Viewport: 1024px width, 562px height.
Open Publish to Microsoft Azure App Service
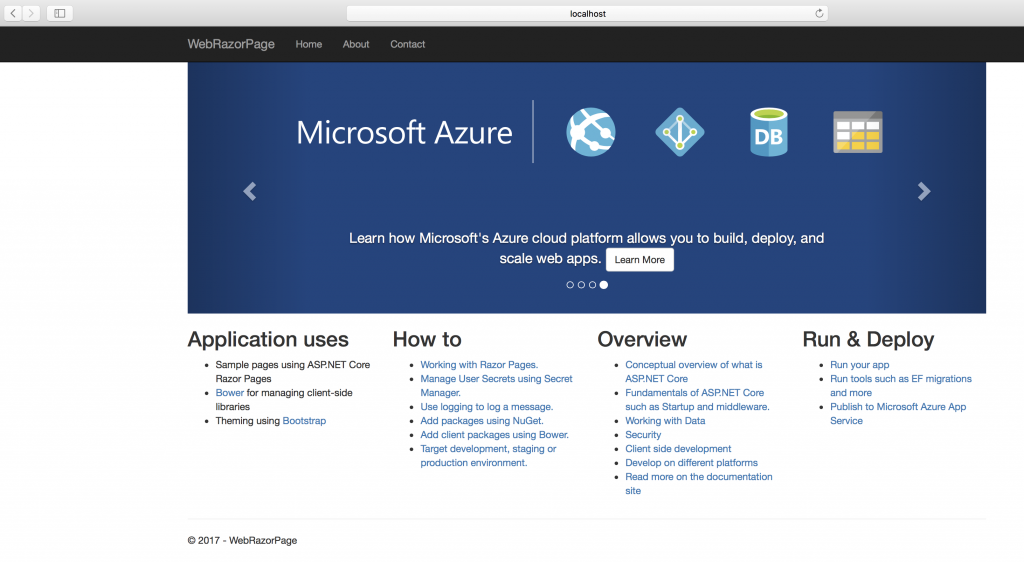(x=898, y=413)
